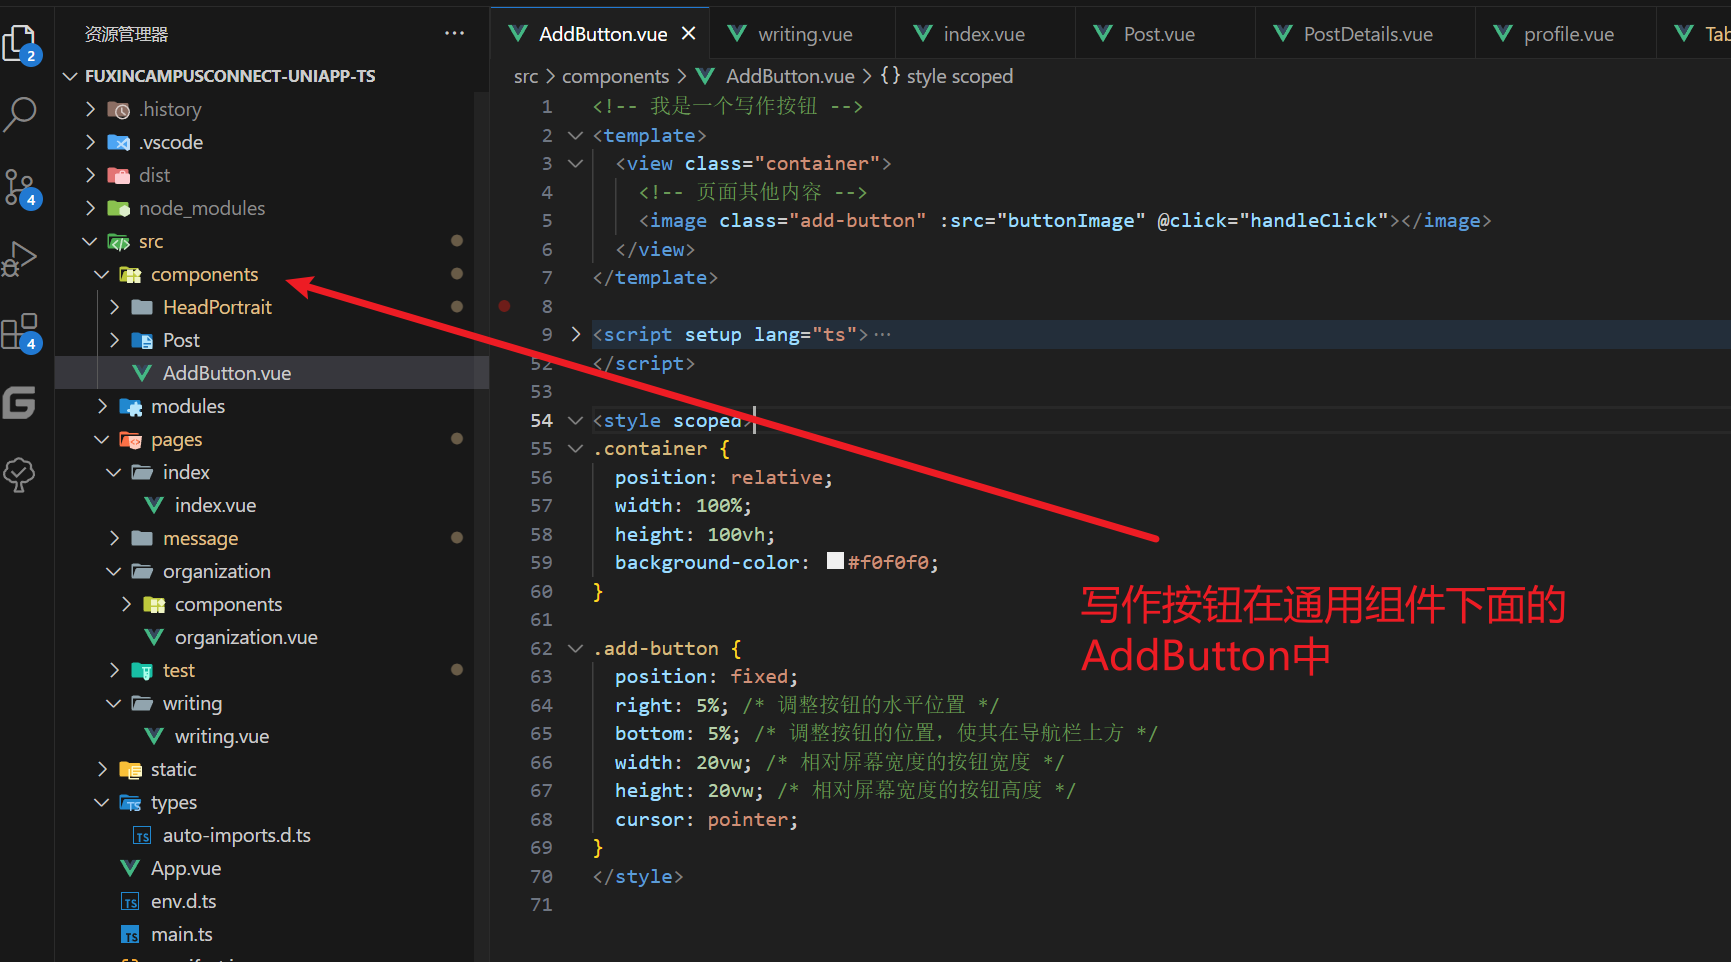The width and height of the screenshot is (1731, 962).
Task: Open index.vue in the file tree
Action: click(215, 505)
